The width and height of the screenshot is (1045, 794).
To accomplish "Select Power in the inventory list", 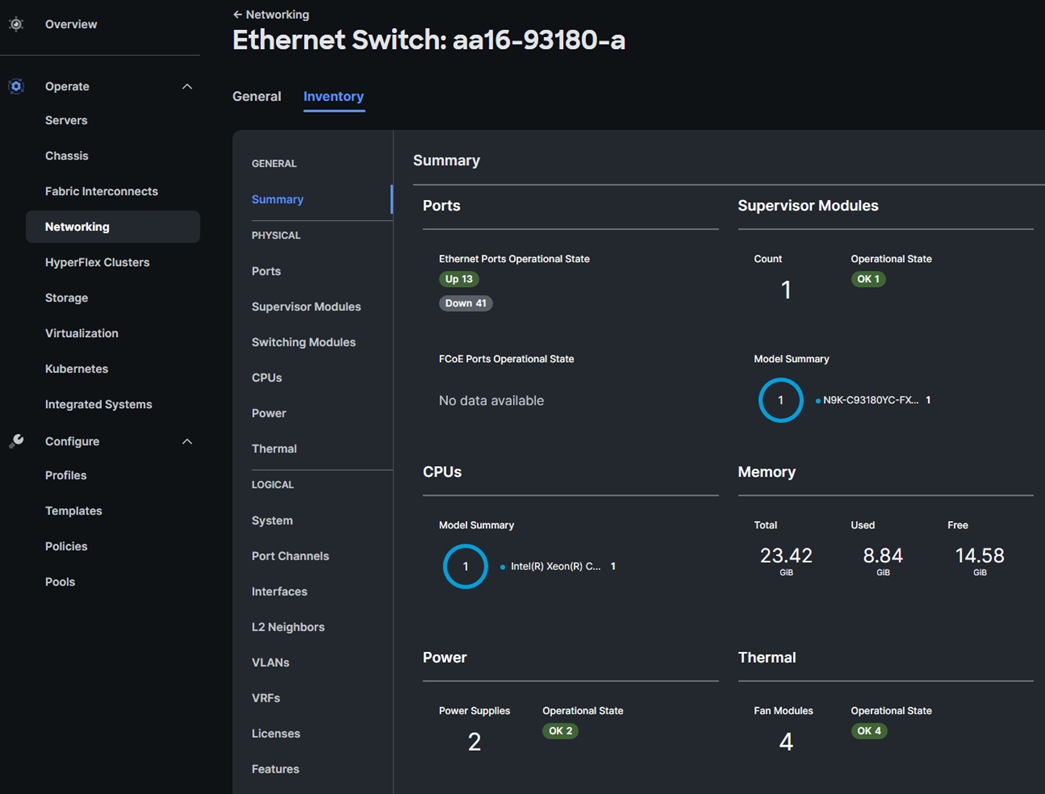I will click(x=269, y=413).
